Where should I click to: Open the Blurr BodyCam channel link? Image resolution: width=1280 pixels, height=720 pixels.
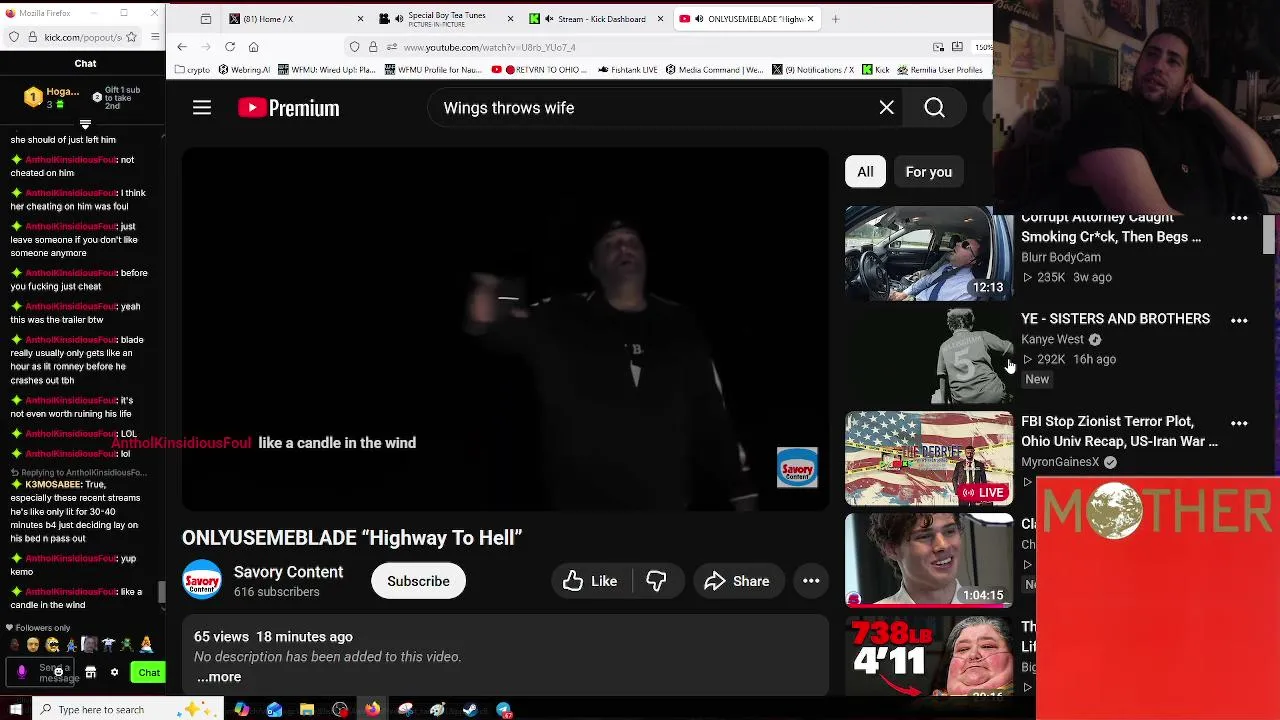[1060, 257]
